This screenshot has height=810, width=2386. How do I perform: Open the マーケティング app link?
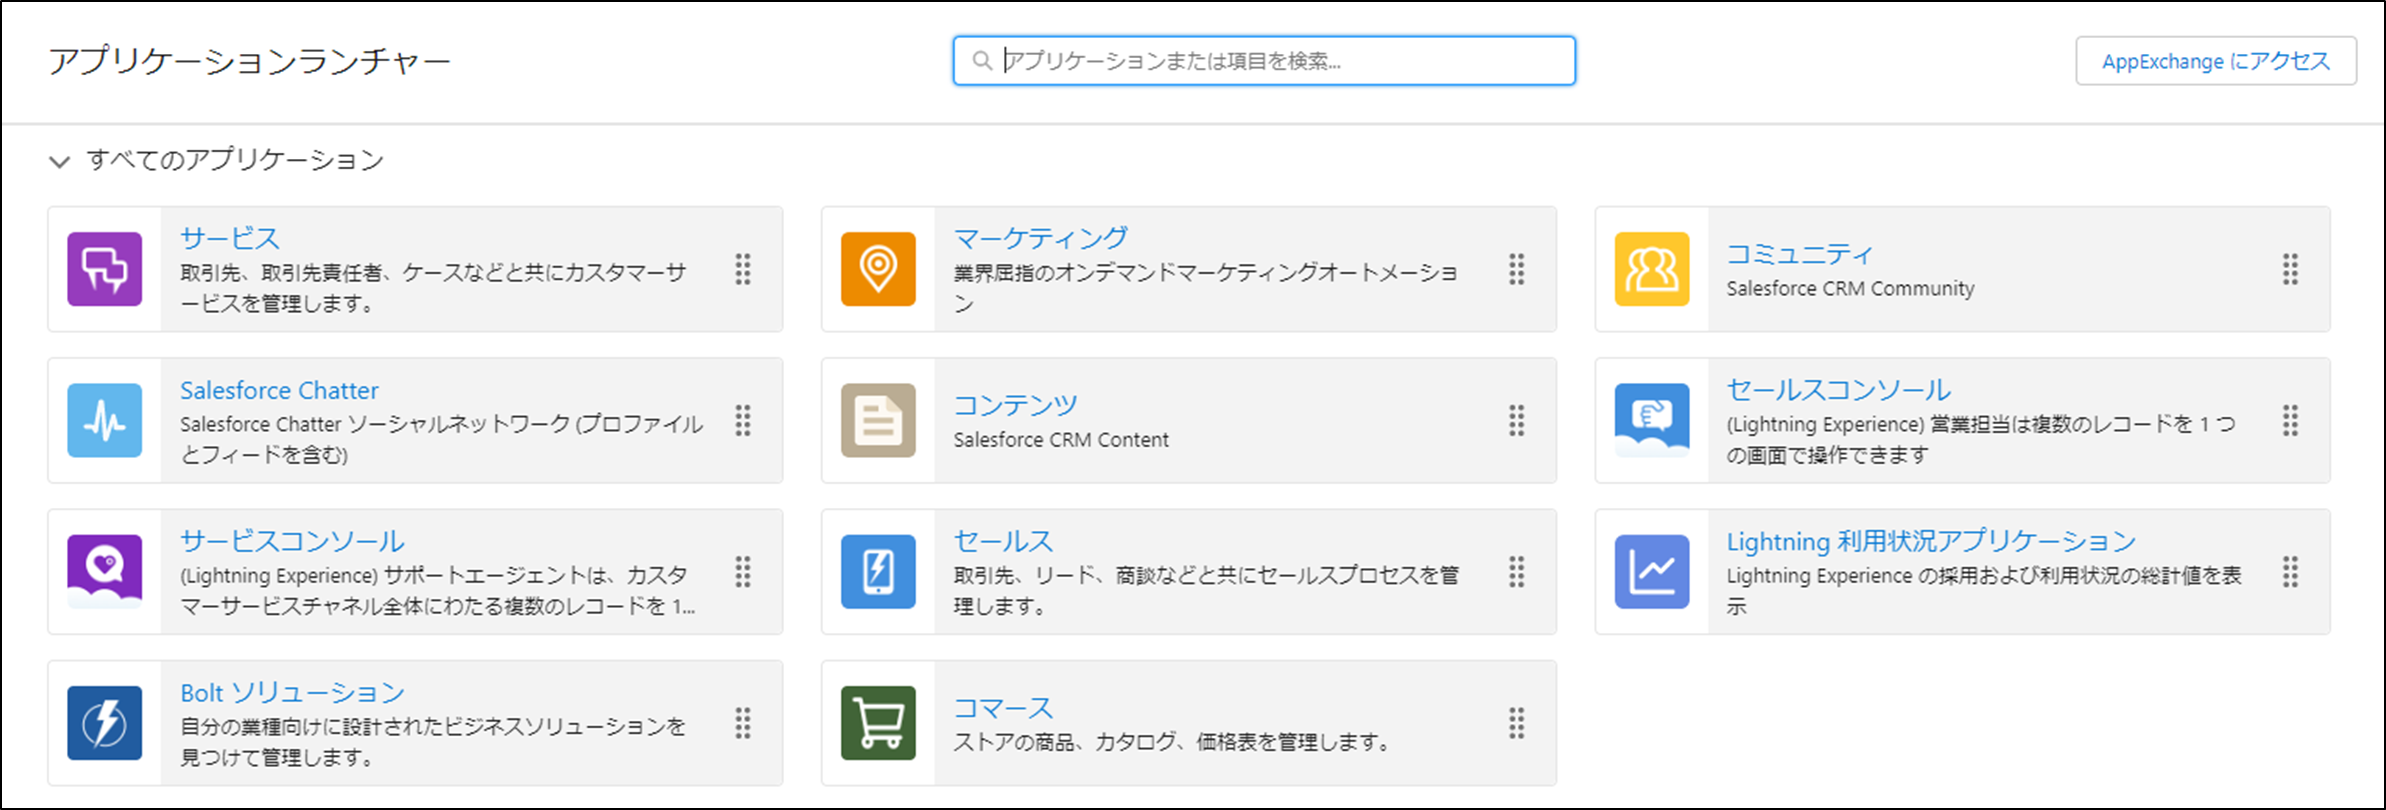coord(1041,238)
